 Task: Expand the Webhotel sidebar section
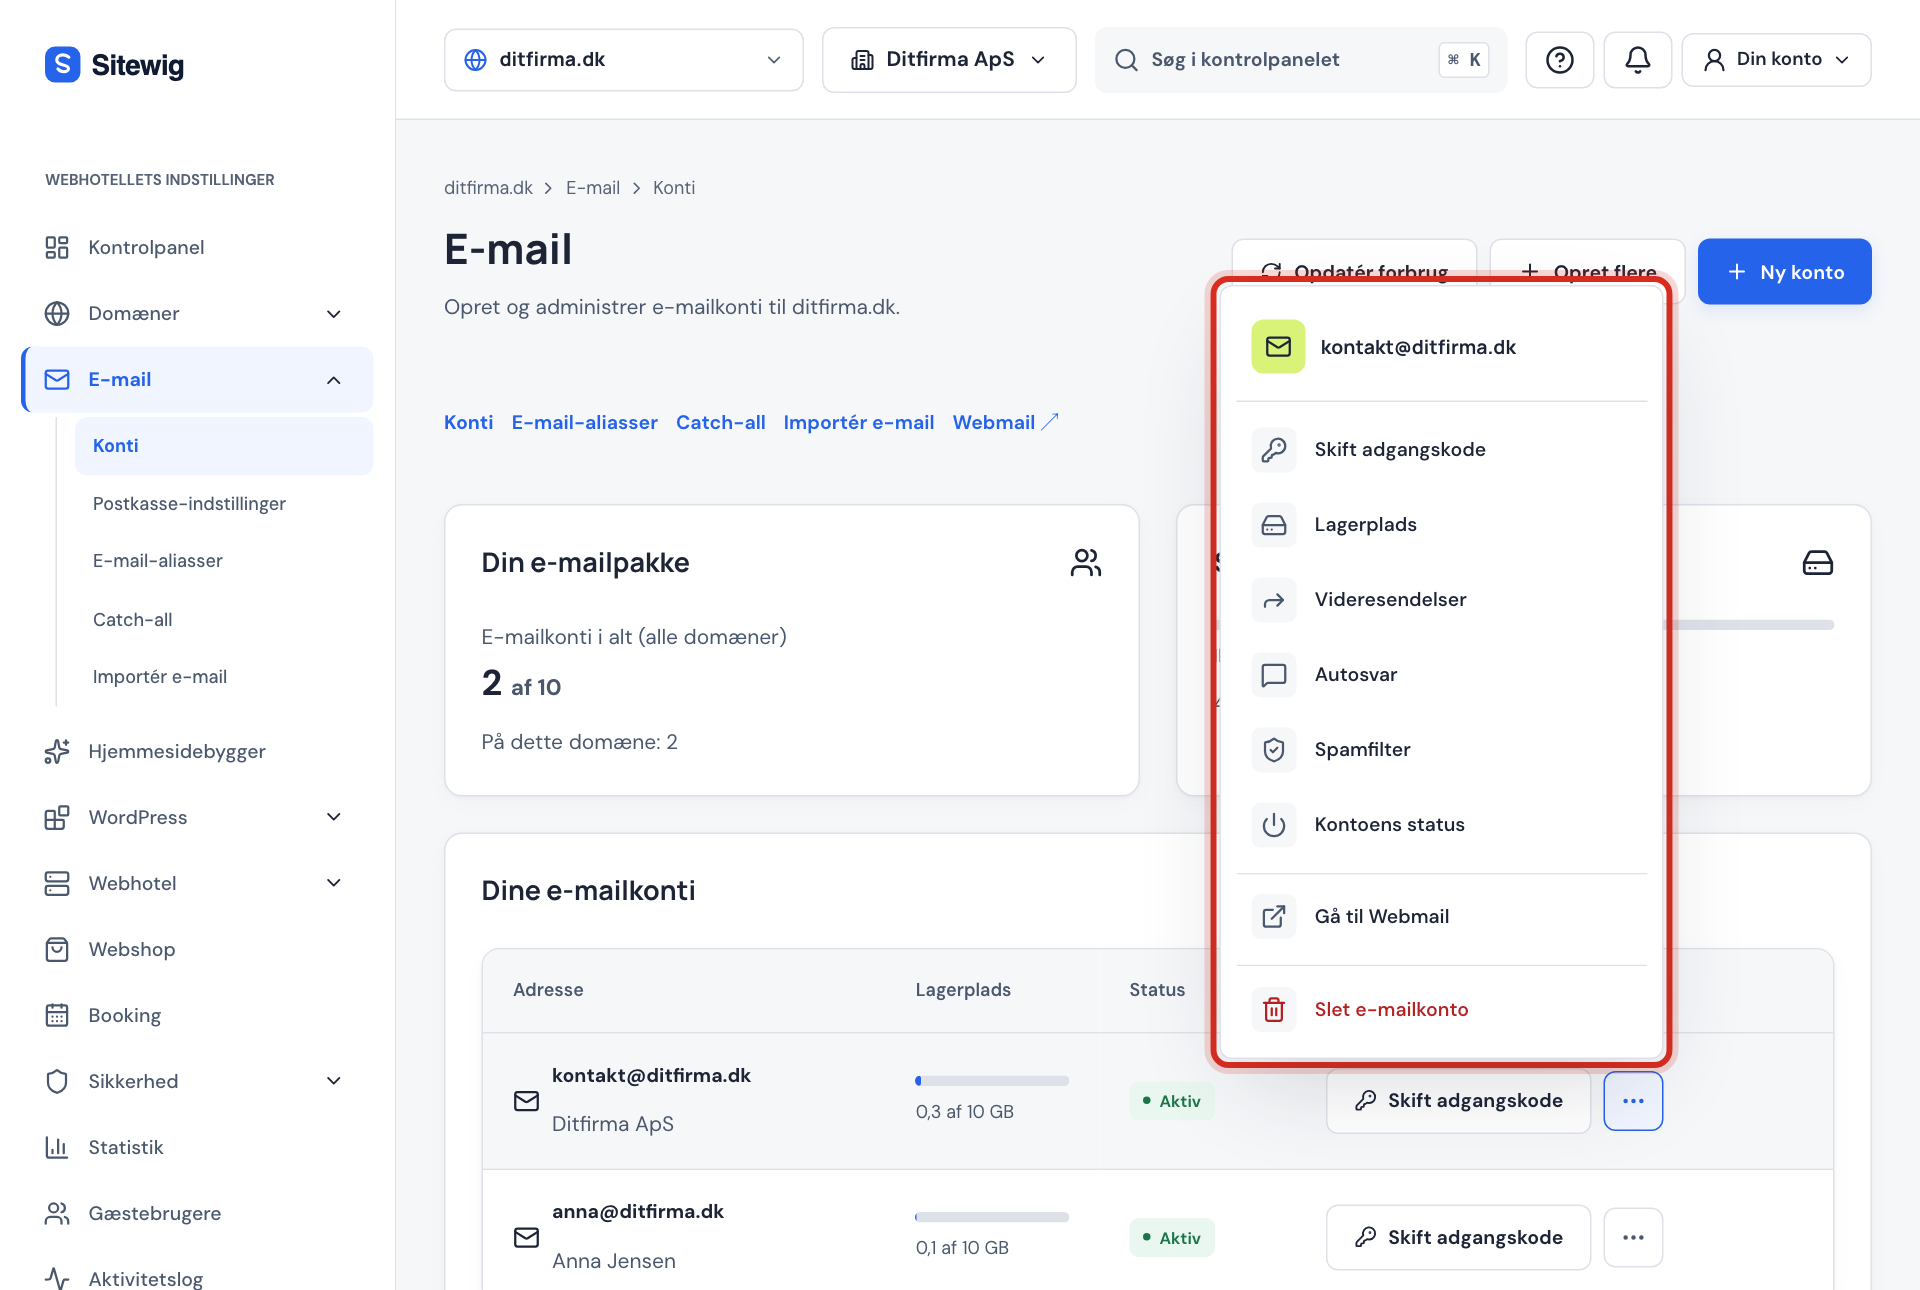[334, 883]
